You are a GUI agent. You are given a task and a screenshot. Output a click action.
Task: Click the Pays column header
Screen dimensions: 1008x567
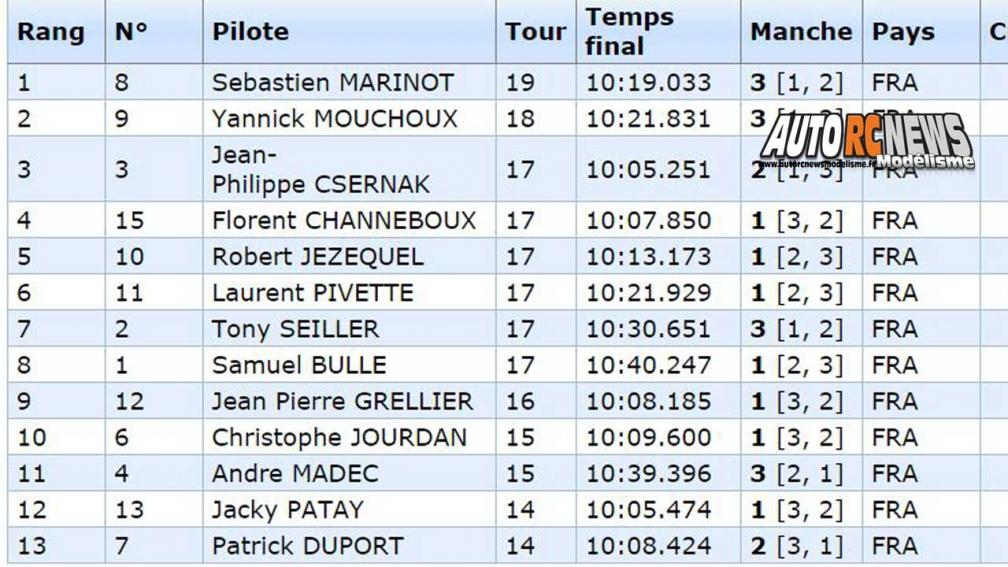903,32
